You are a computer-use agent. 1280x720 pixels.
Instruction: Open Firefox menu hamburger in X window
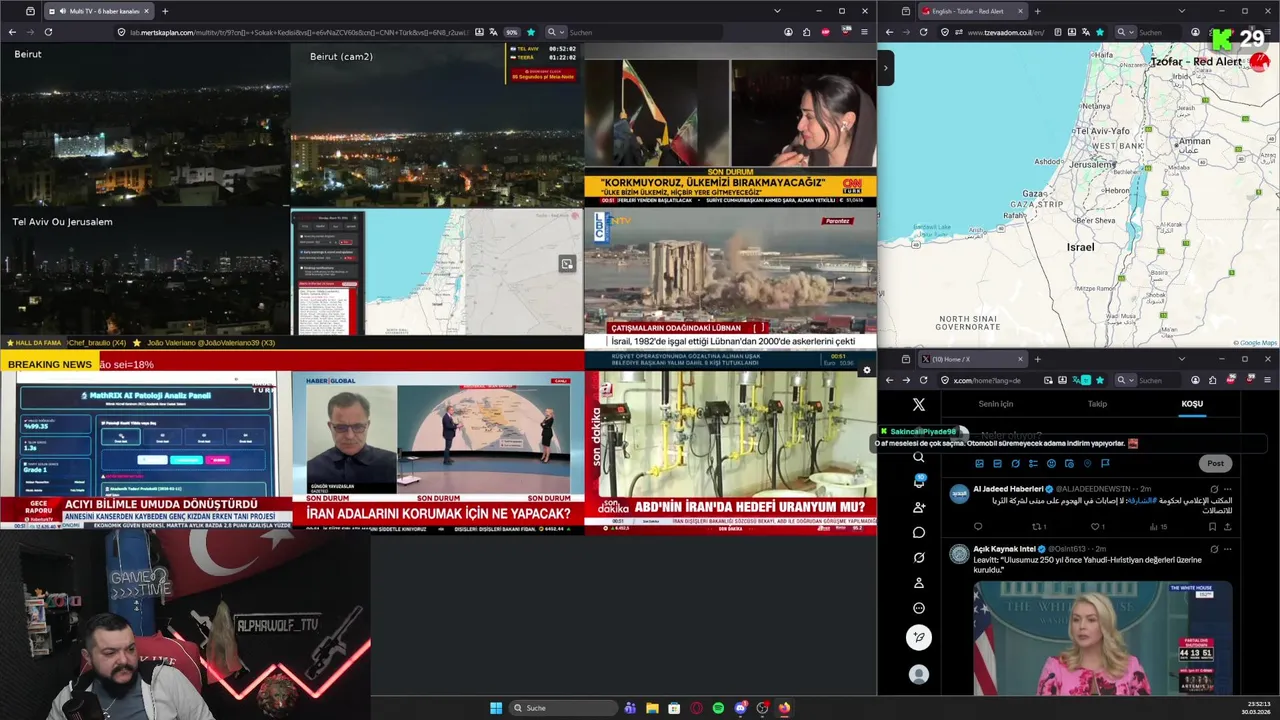click(1267, 380)
